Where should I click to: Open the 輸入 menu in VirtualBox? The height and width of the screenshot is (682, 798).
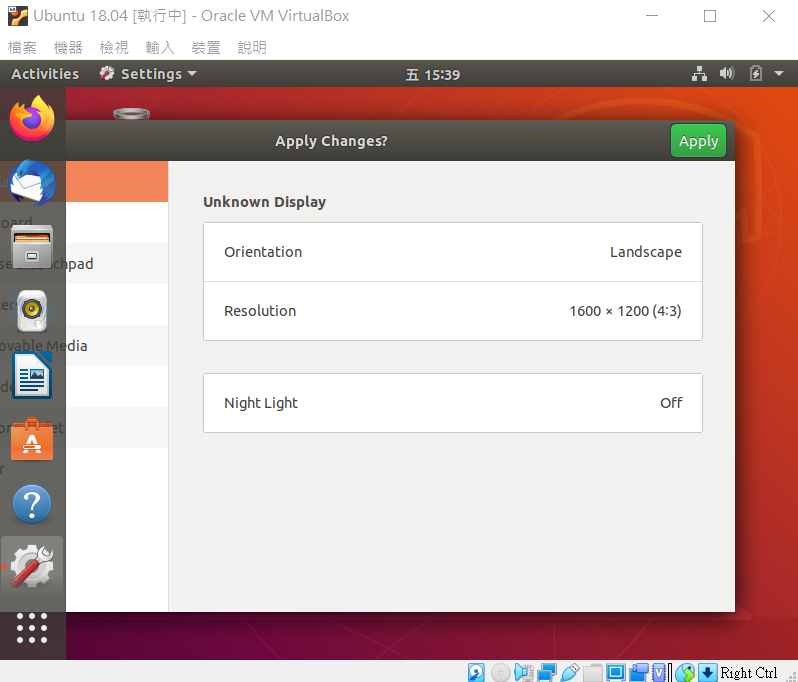[160, 48]
